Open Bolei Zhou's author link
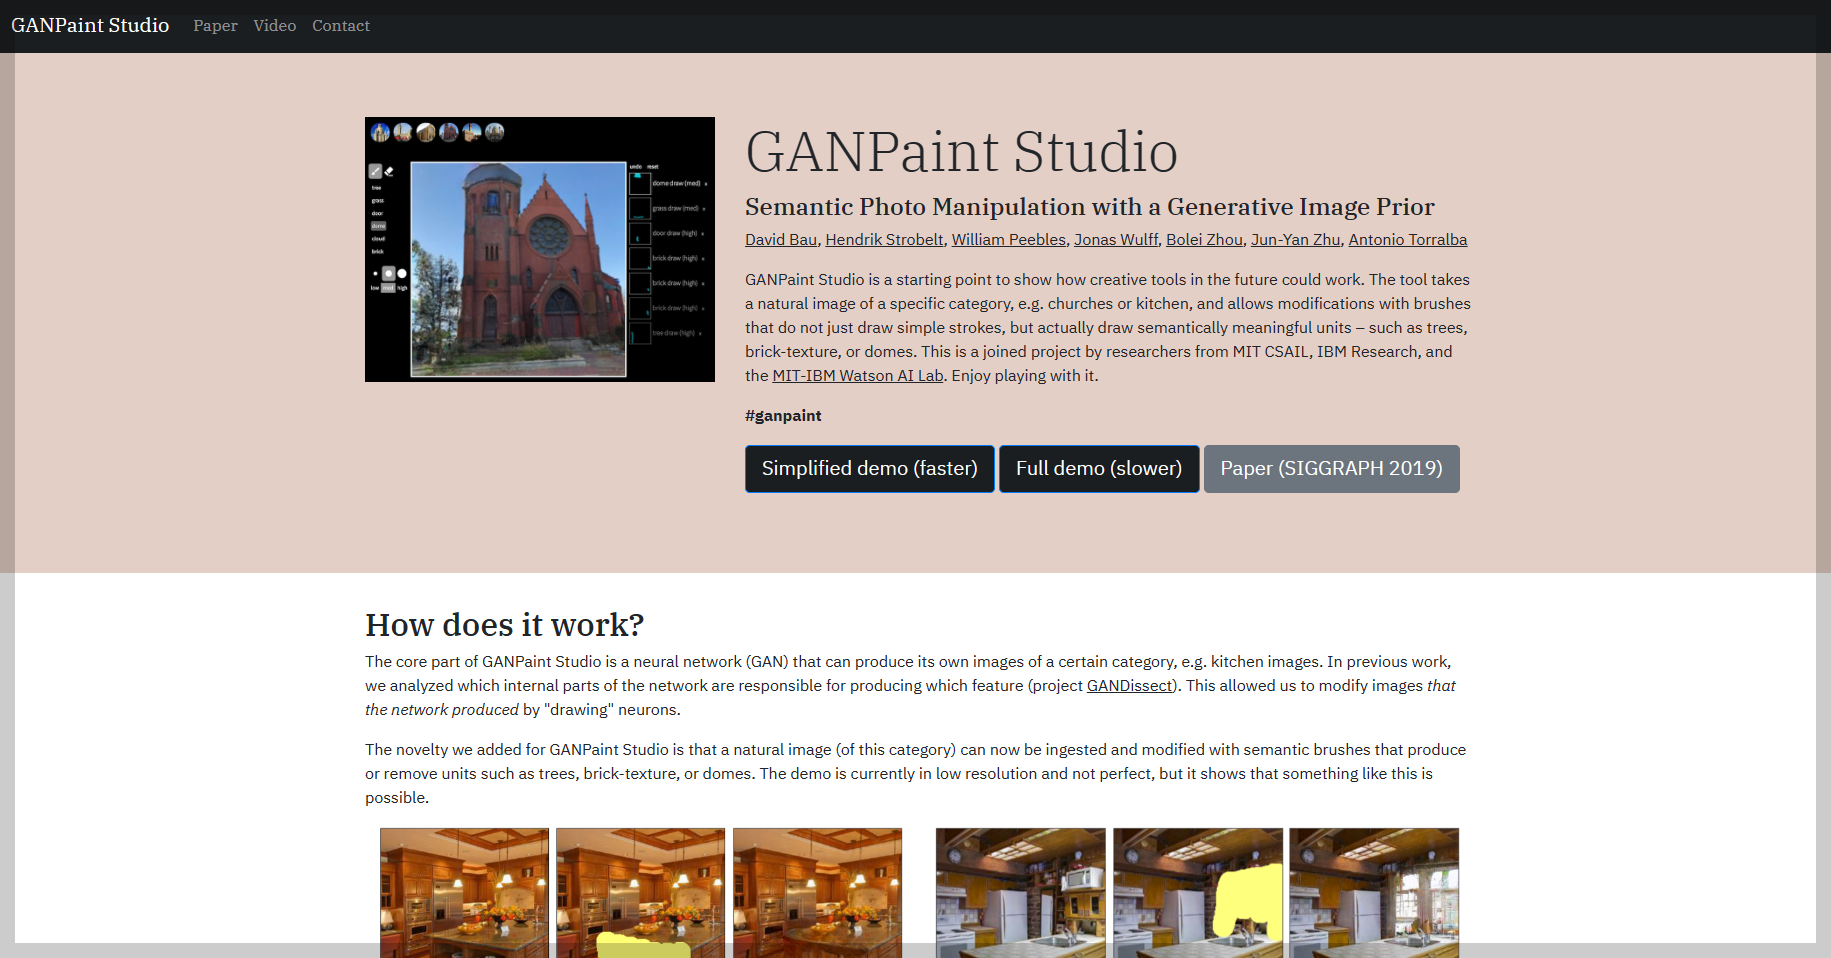Screen dimensions: 1831x958 (1204, 240)
